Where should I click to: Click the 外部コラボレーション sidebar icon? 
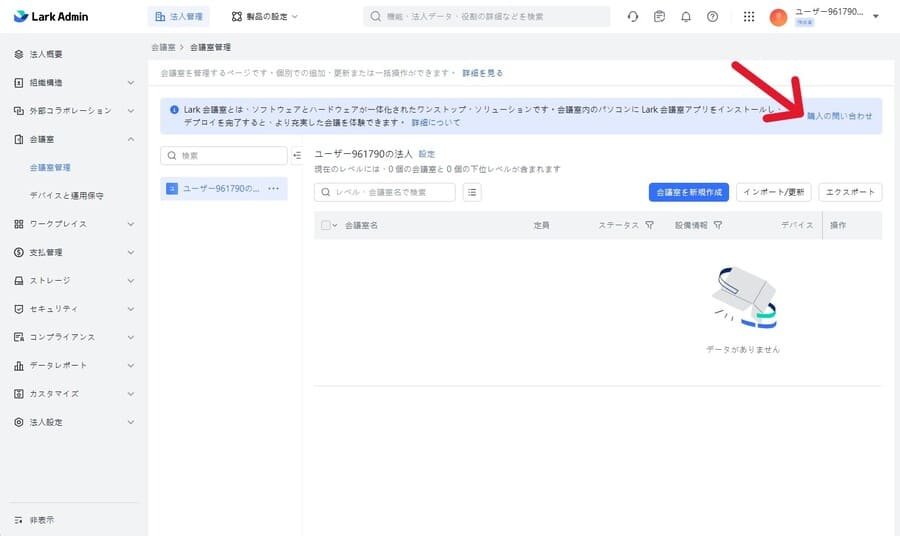[x=19, y=110]
